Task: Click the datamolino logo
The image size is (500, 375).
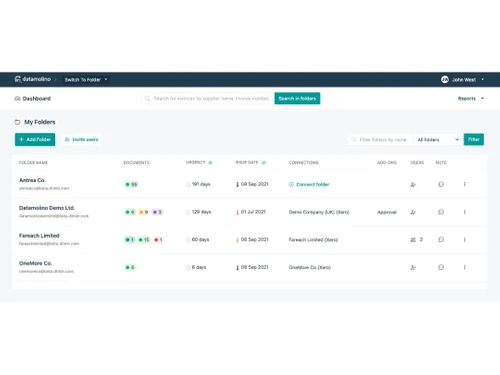Action: click(x=32, y=79)
